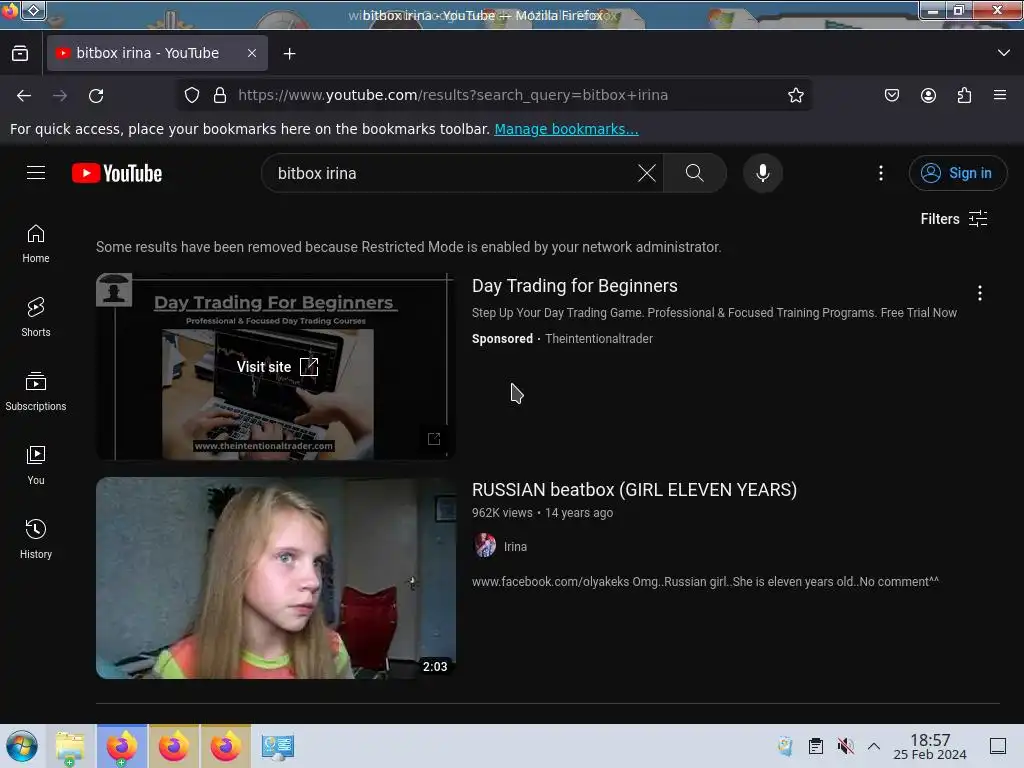
Task: Open Subscriptions in the sidebar
Action: (36, 391)
